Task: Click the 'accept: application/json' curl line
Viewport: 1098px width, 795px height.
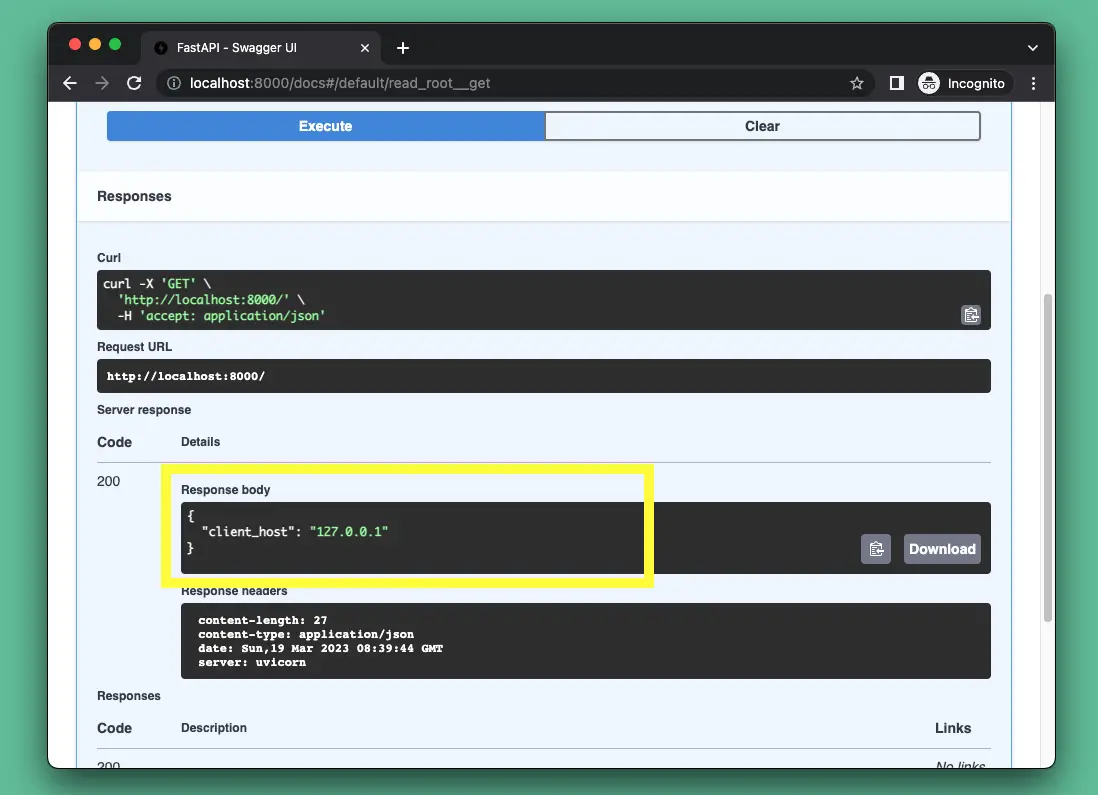Action: tap(221, 316)
